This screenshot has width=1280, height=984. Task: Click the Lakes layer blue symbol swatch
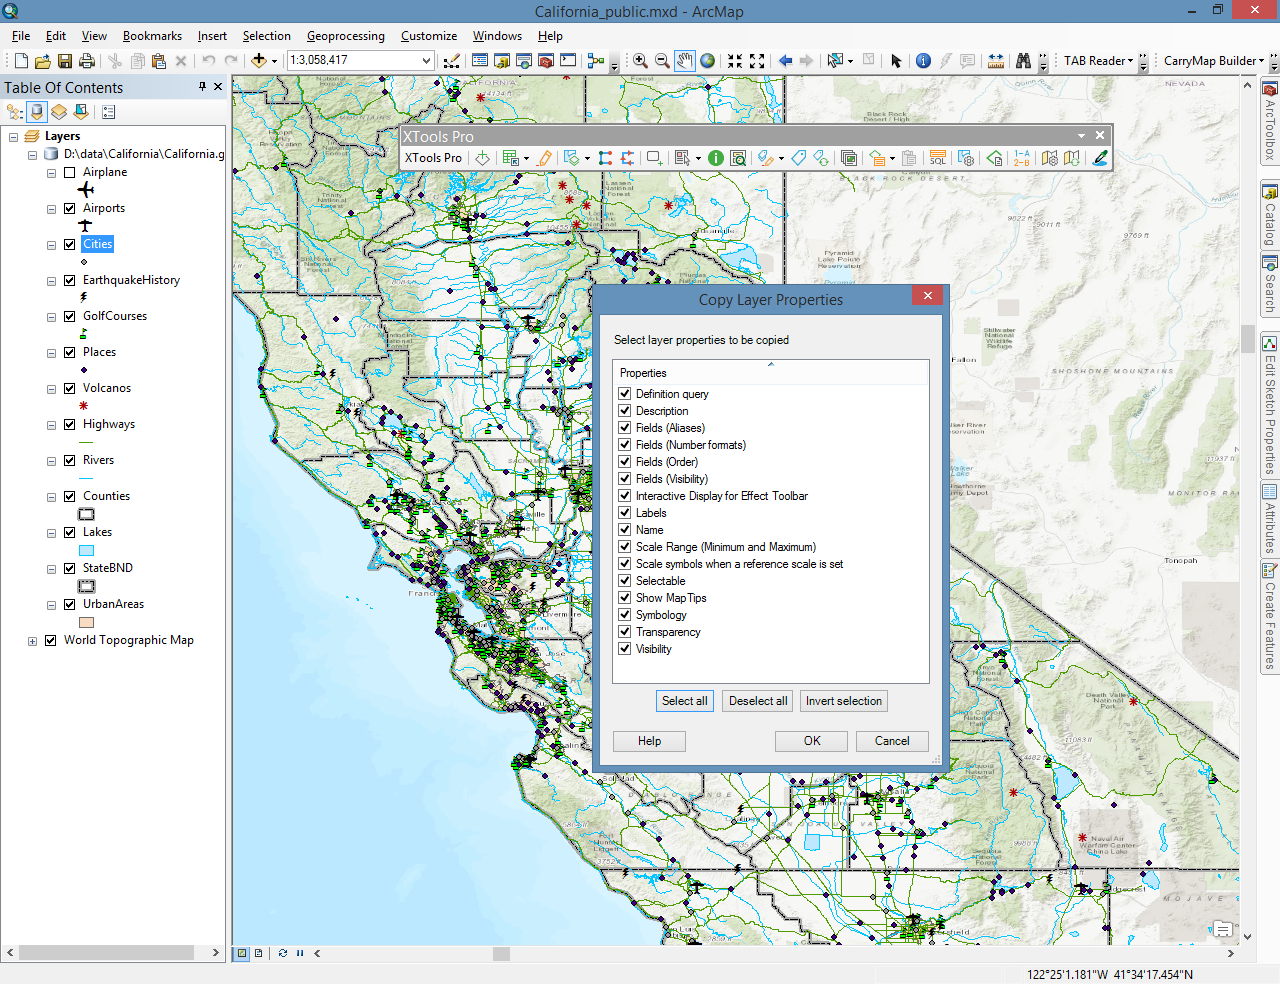click(x=87, y=550)
